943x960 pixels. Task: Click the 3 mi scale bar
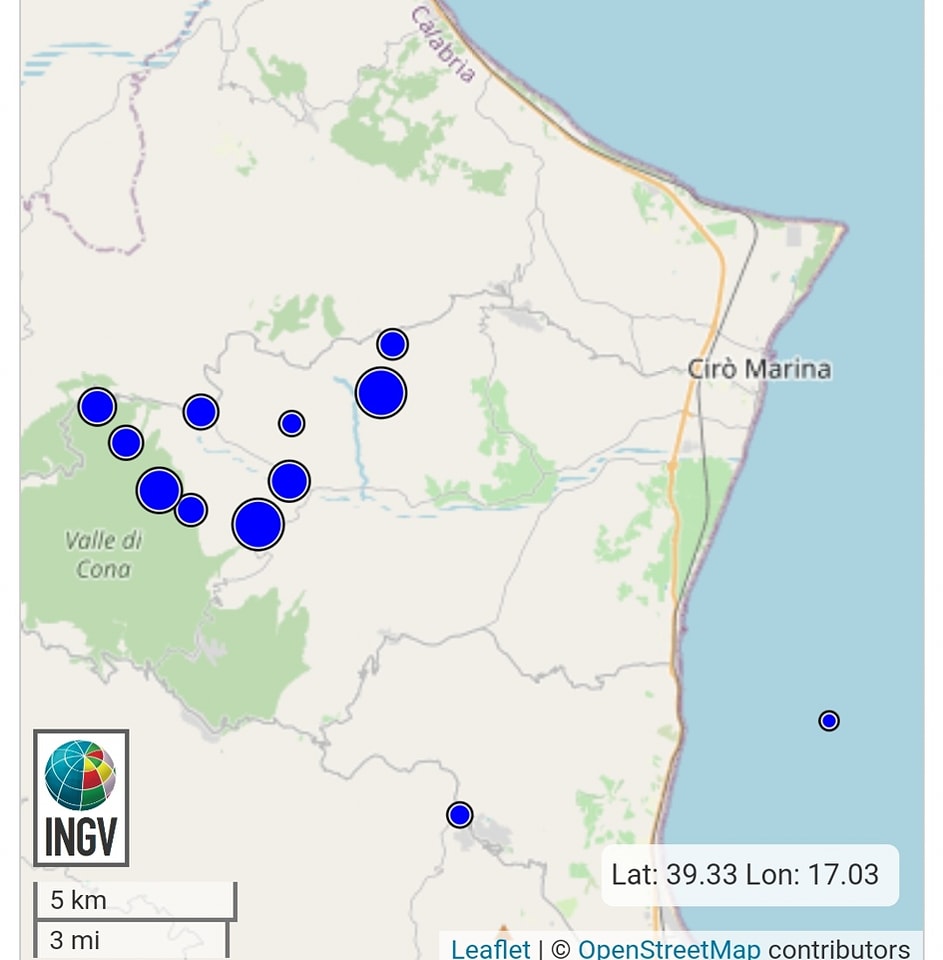132,940
